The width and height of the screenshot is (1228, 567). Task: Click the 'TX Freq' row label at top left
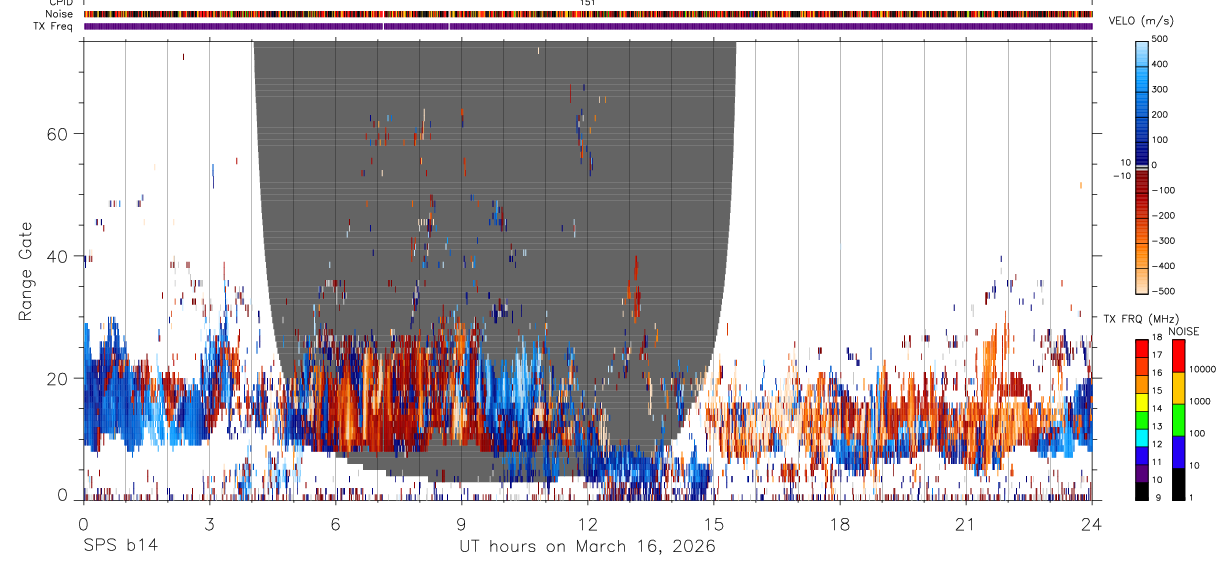coord(54,26)
